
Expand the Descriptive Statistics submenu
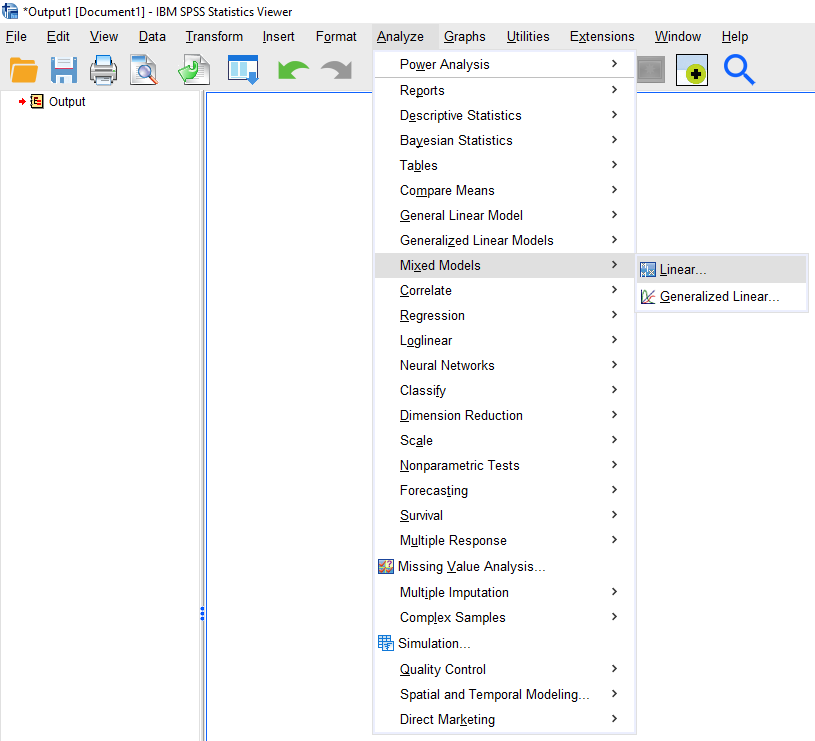(x=460, y=116)
